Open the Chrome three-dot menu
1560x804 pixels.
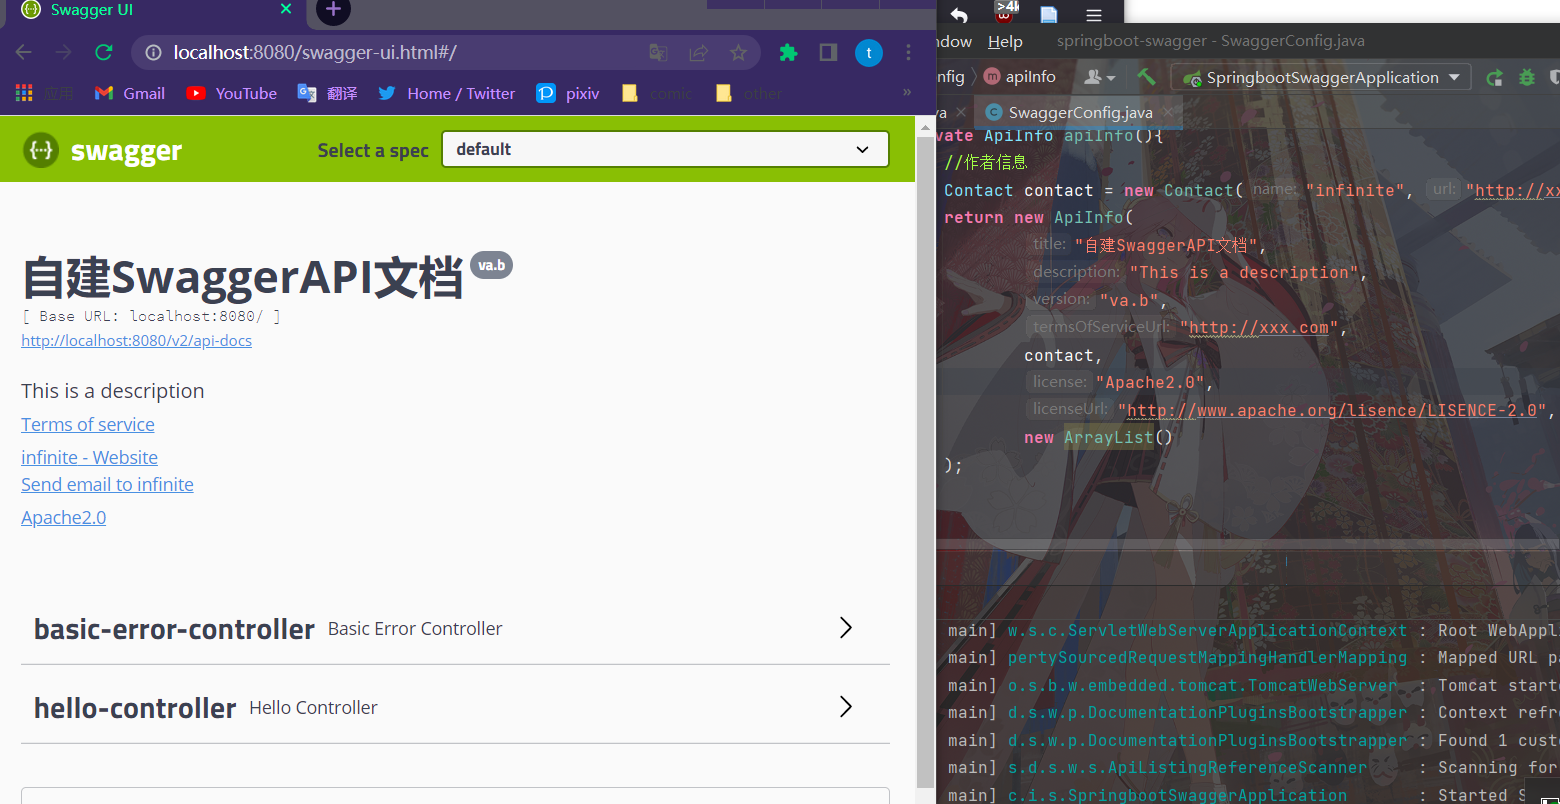point(908,53)
